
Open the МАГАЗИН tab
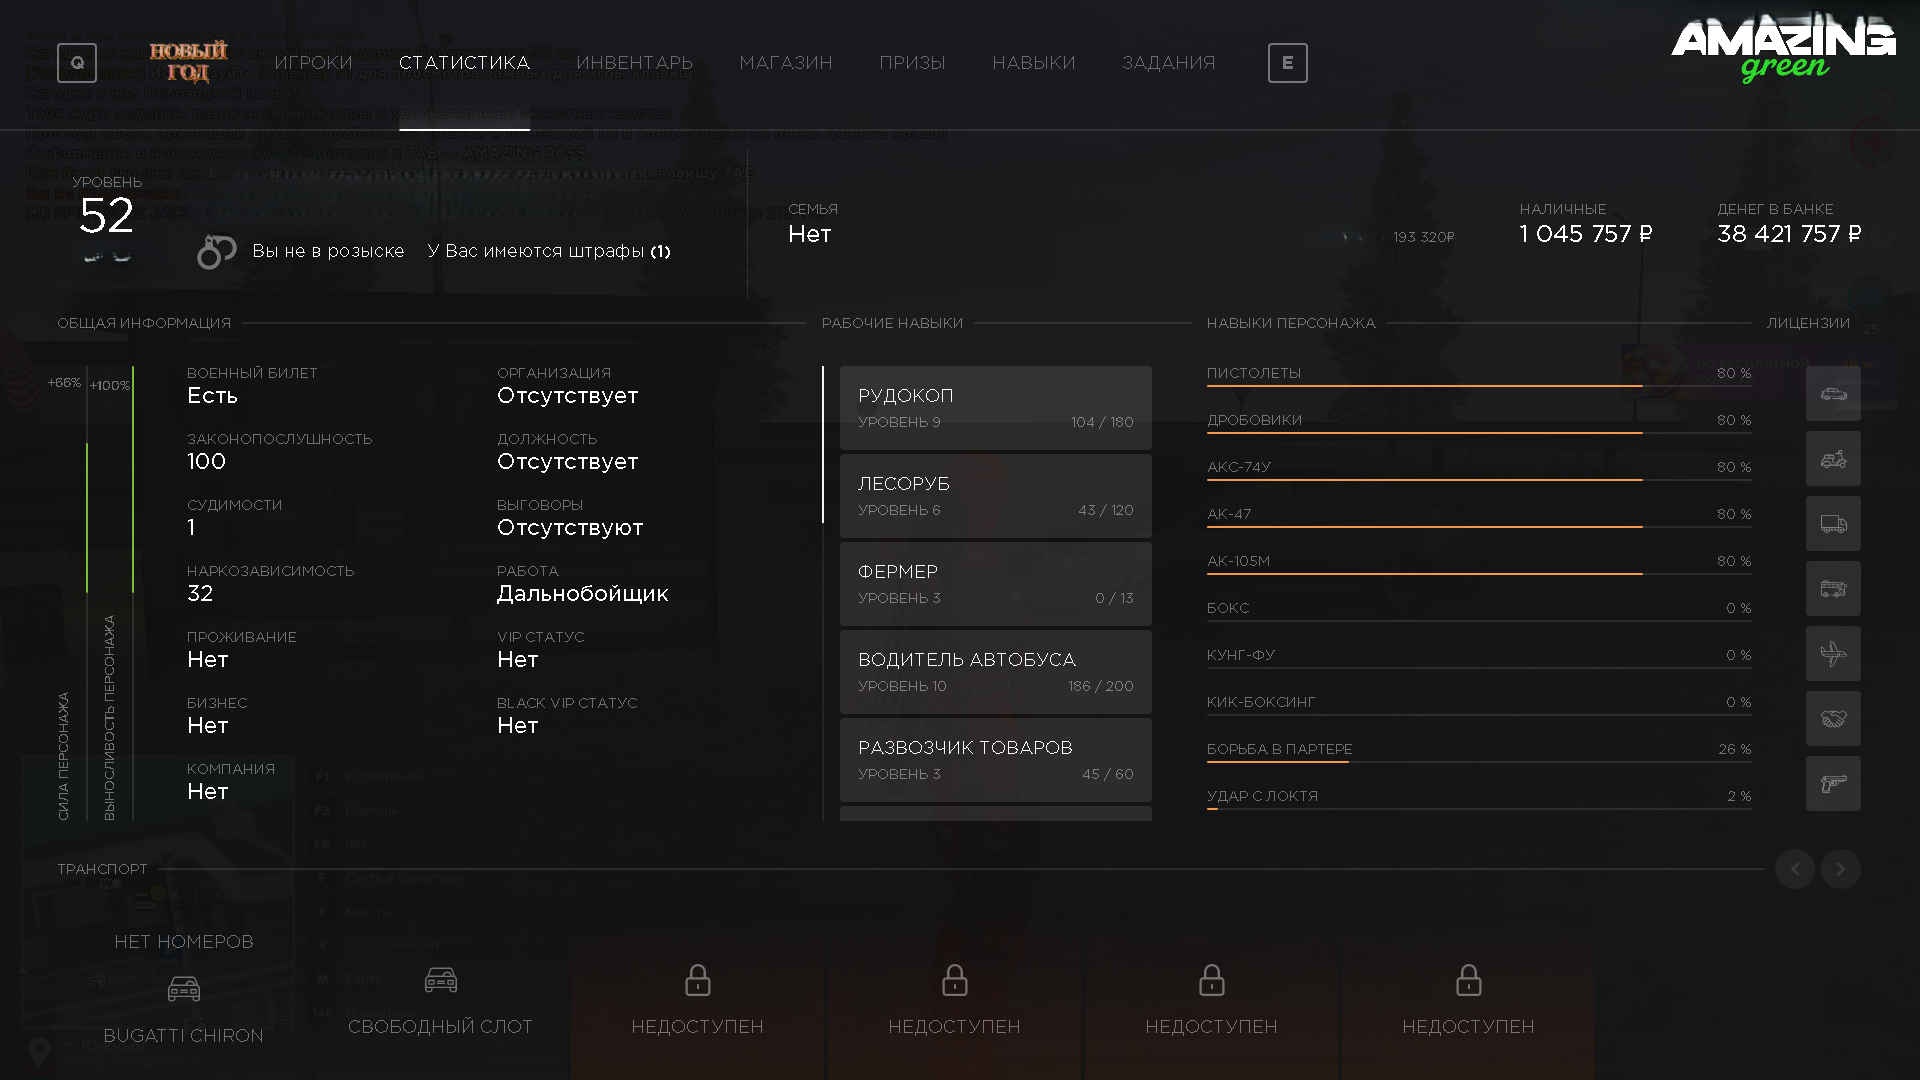pos(785,63)
